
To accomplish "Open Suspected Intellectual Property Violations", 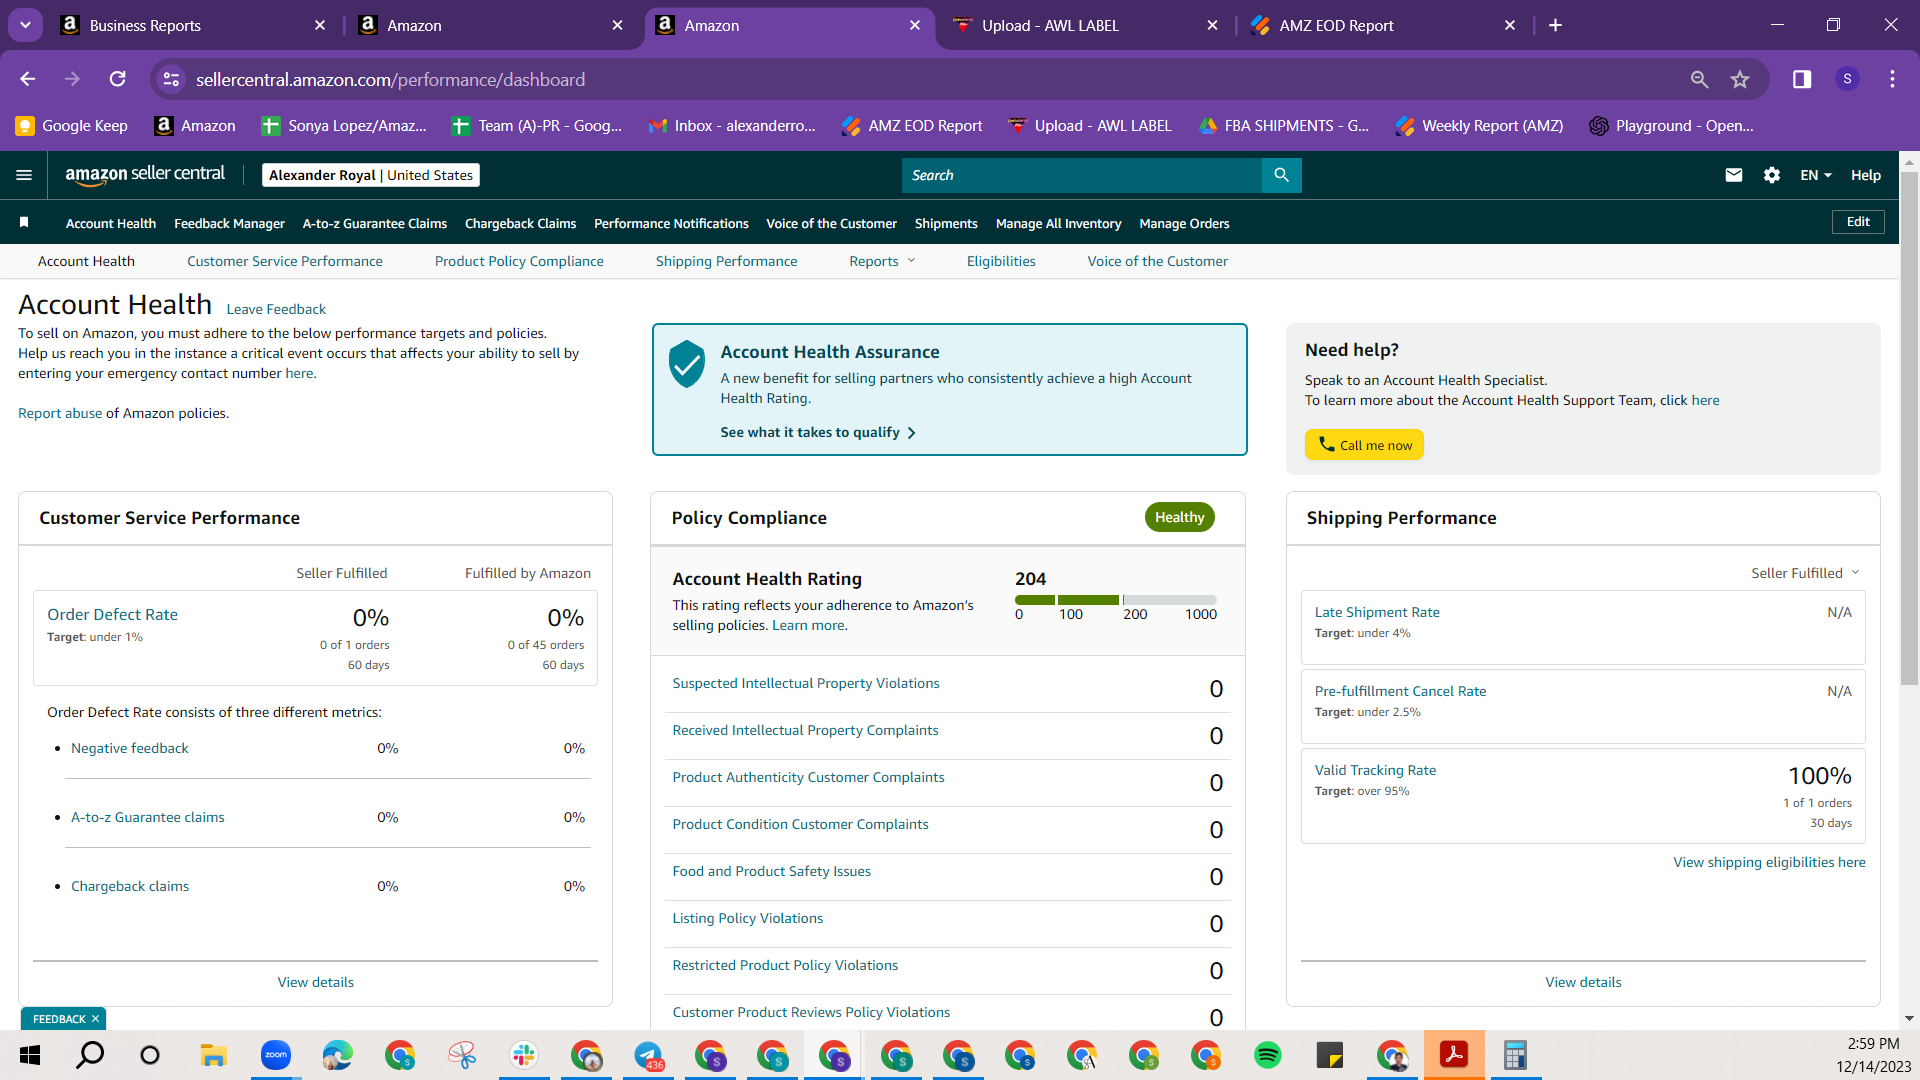I will (x=806, y=683).
